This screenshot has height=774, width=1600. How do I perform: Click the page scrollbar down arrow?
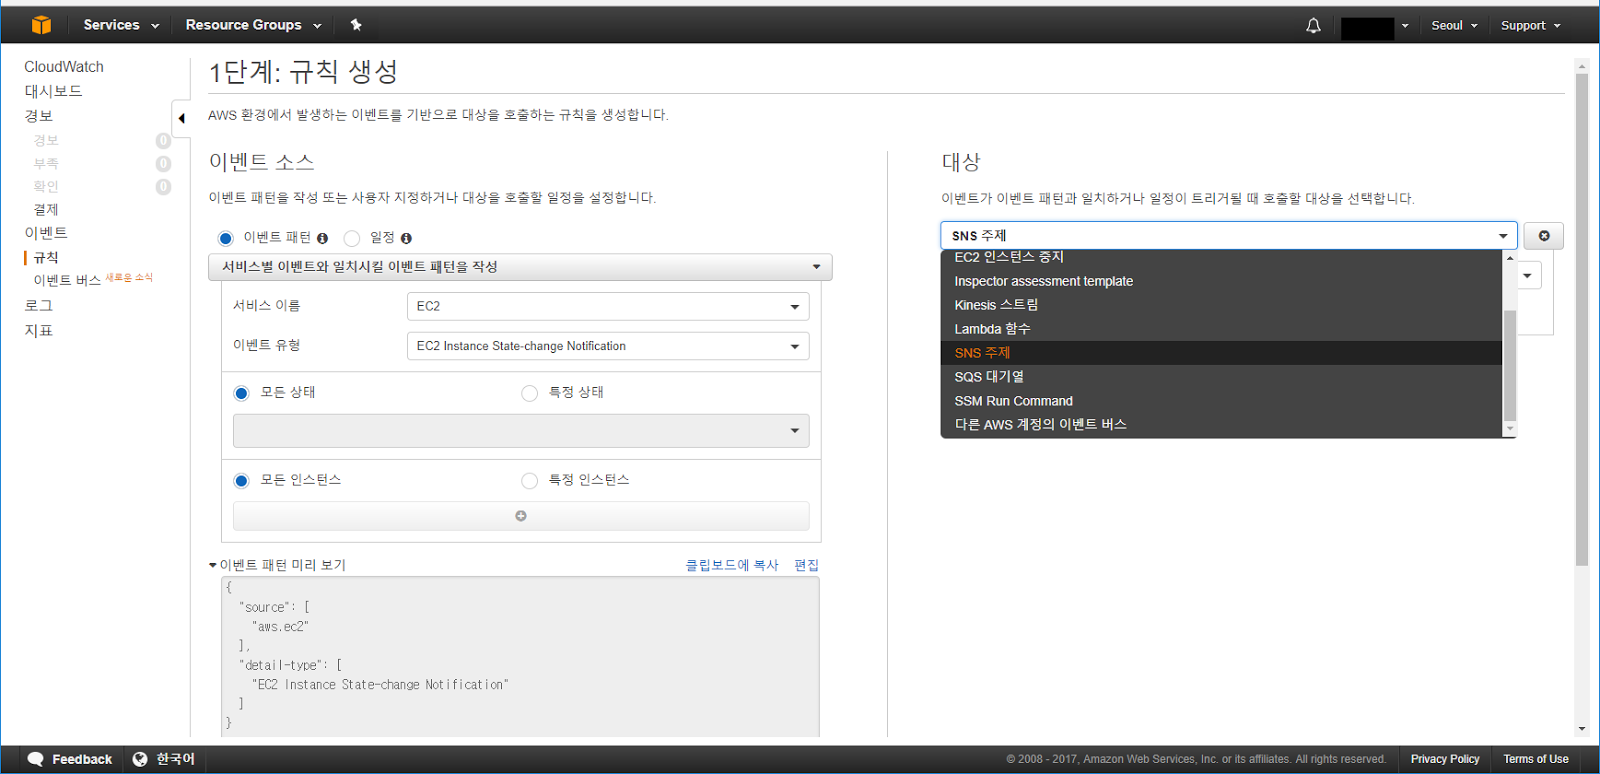point(1582,730)
